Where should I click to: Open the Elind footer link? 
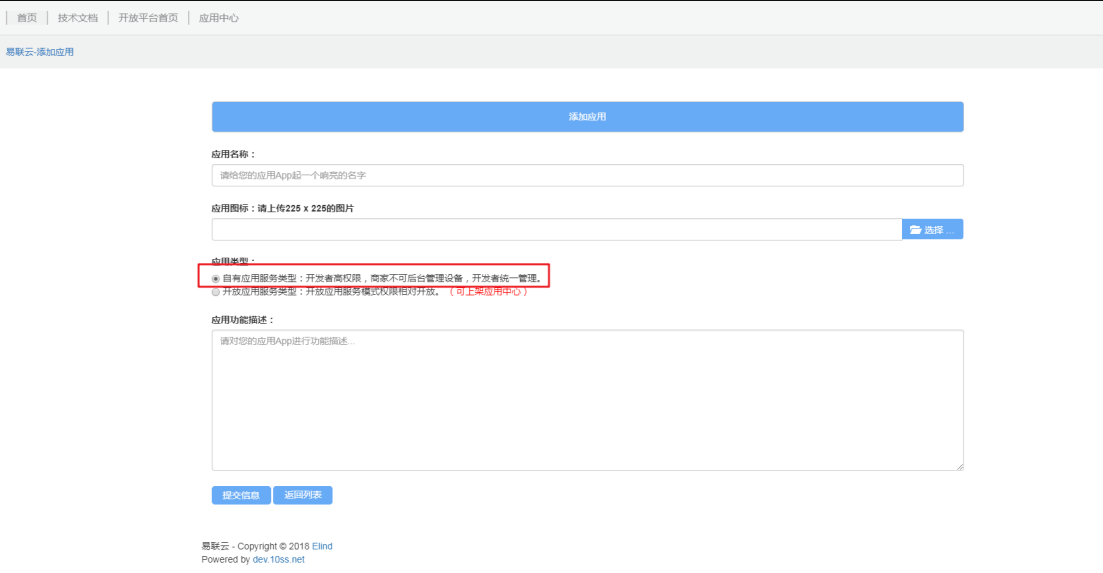[x=322, y=546]
